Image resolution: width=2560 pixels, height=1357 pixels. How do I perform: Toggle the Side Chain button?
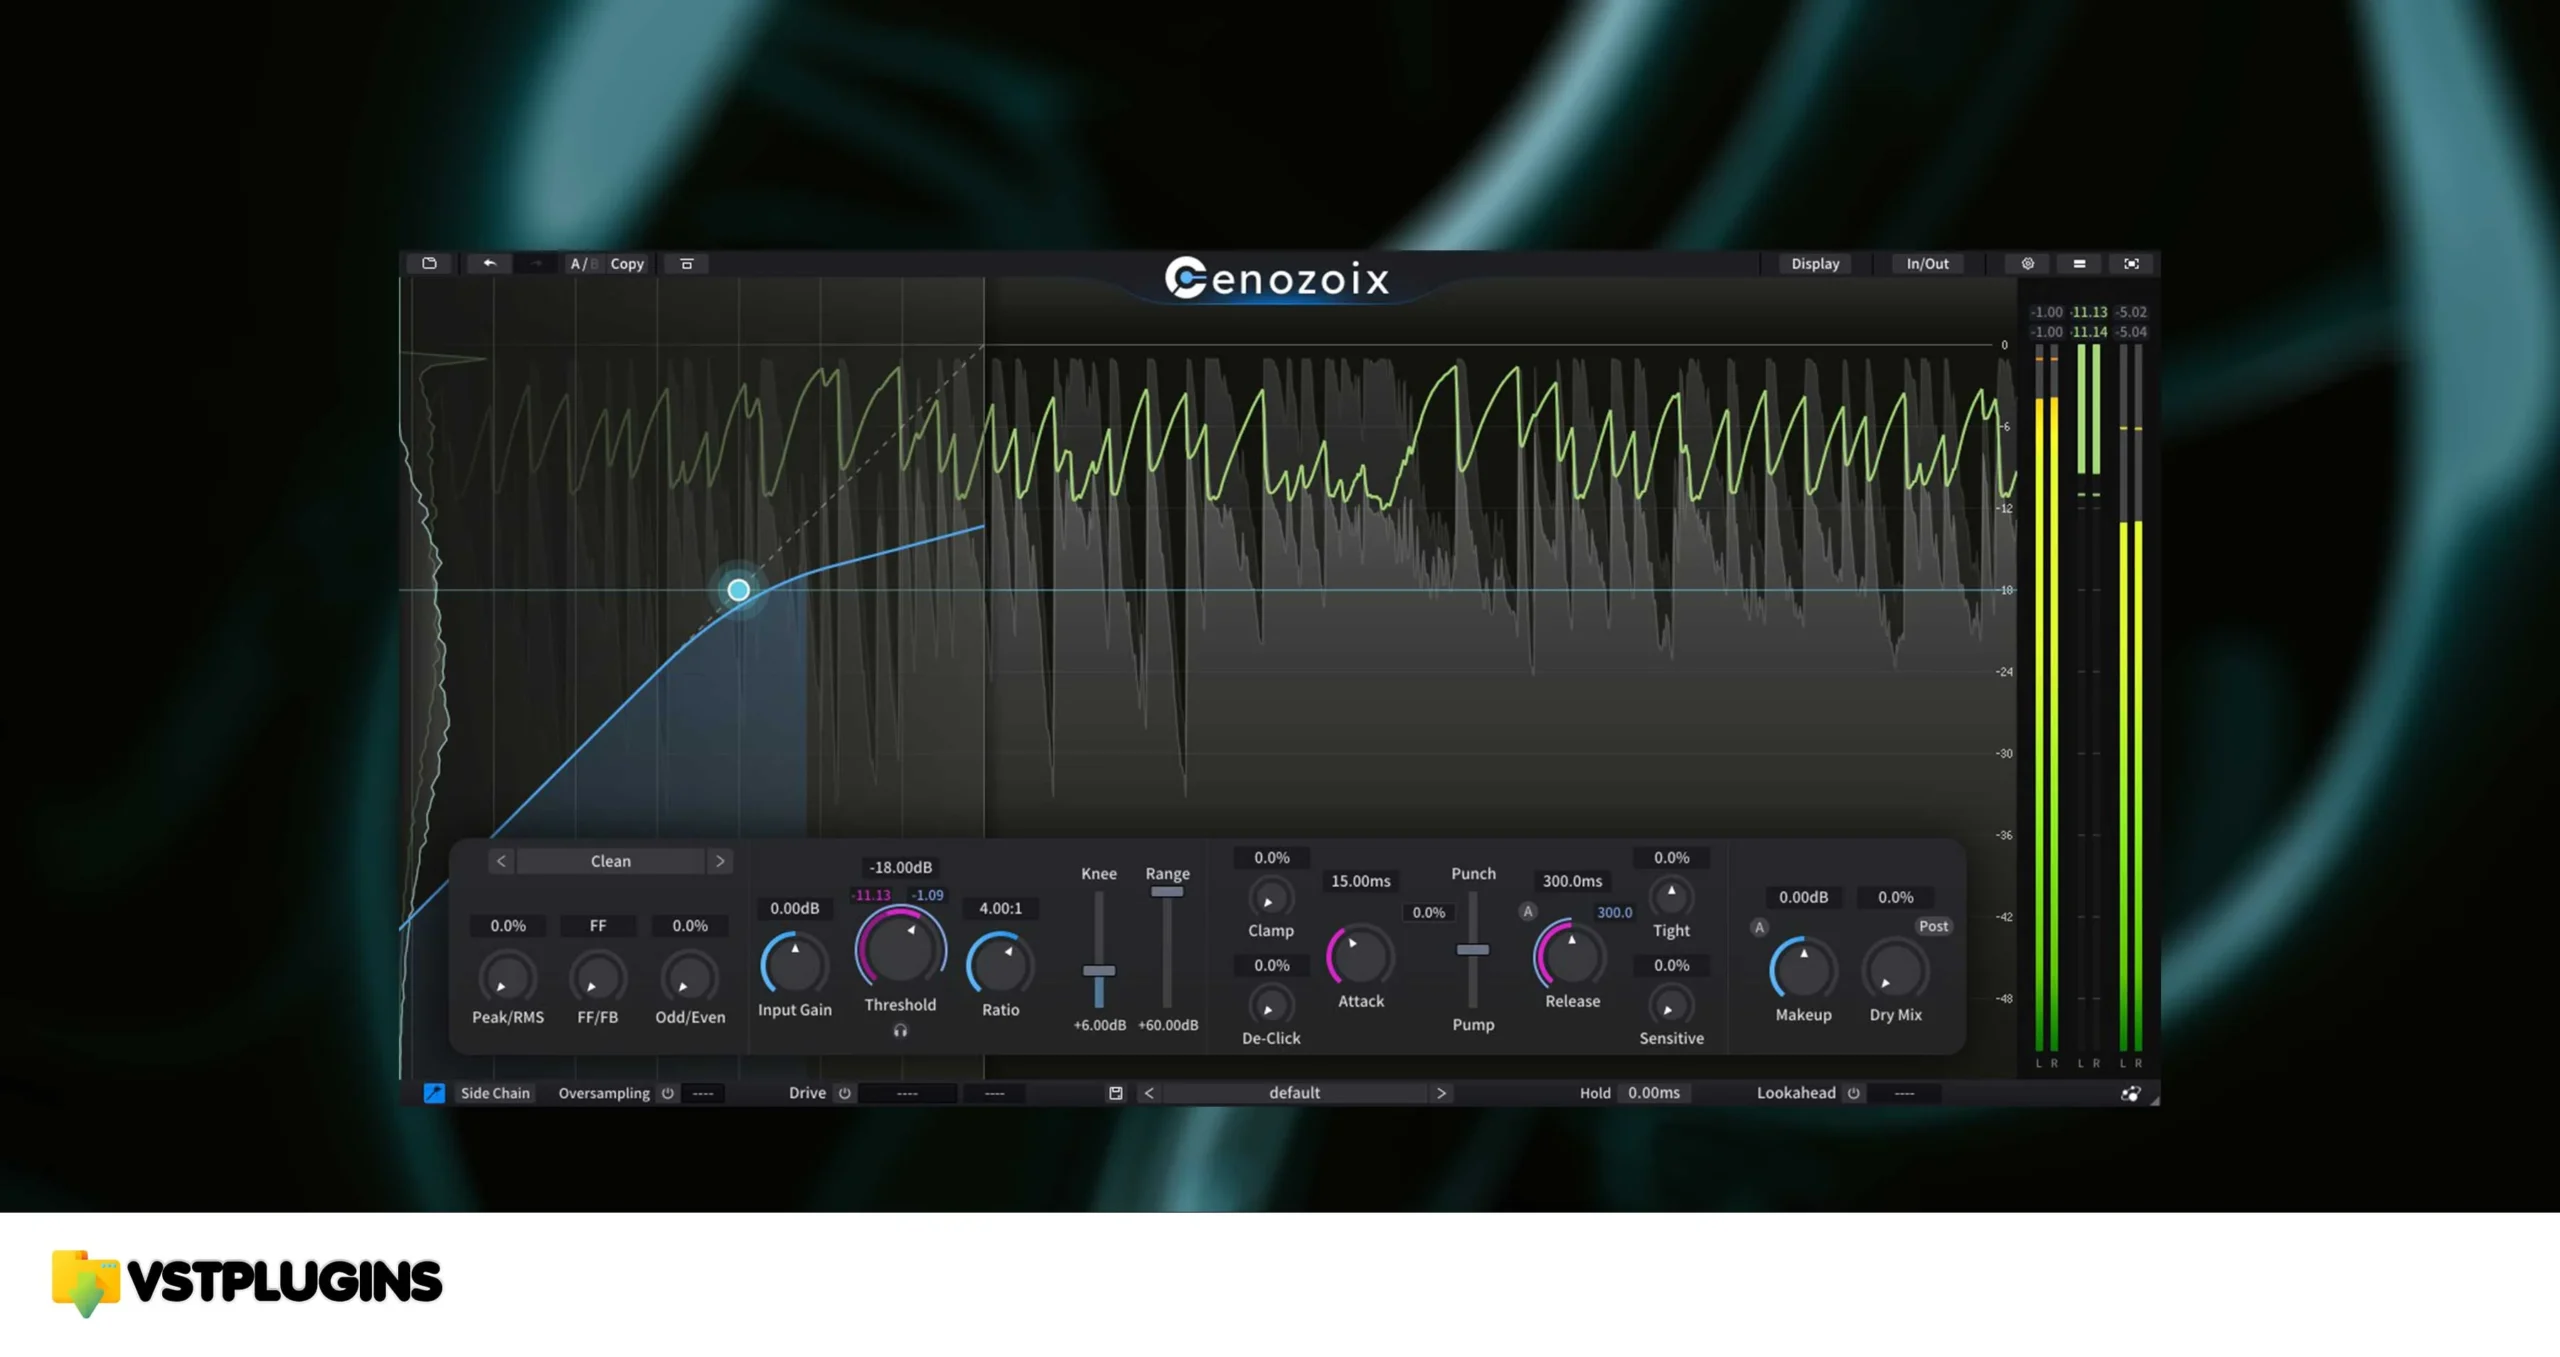coord(495,1093)
